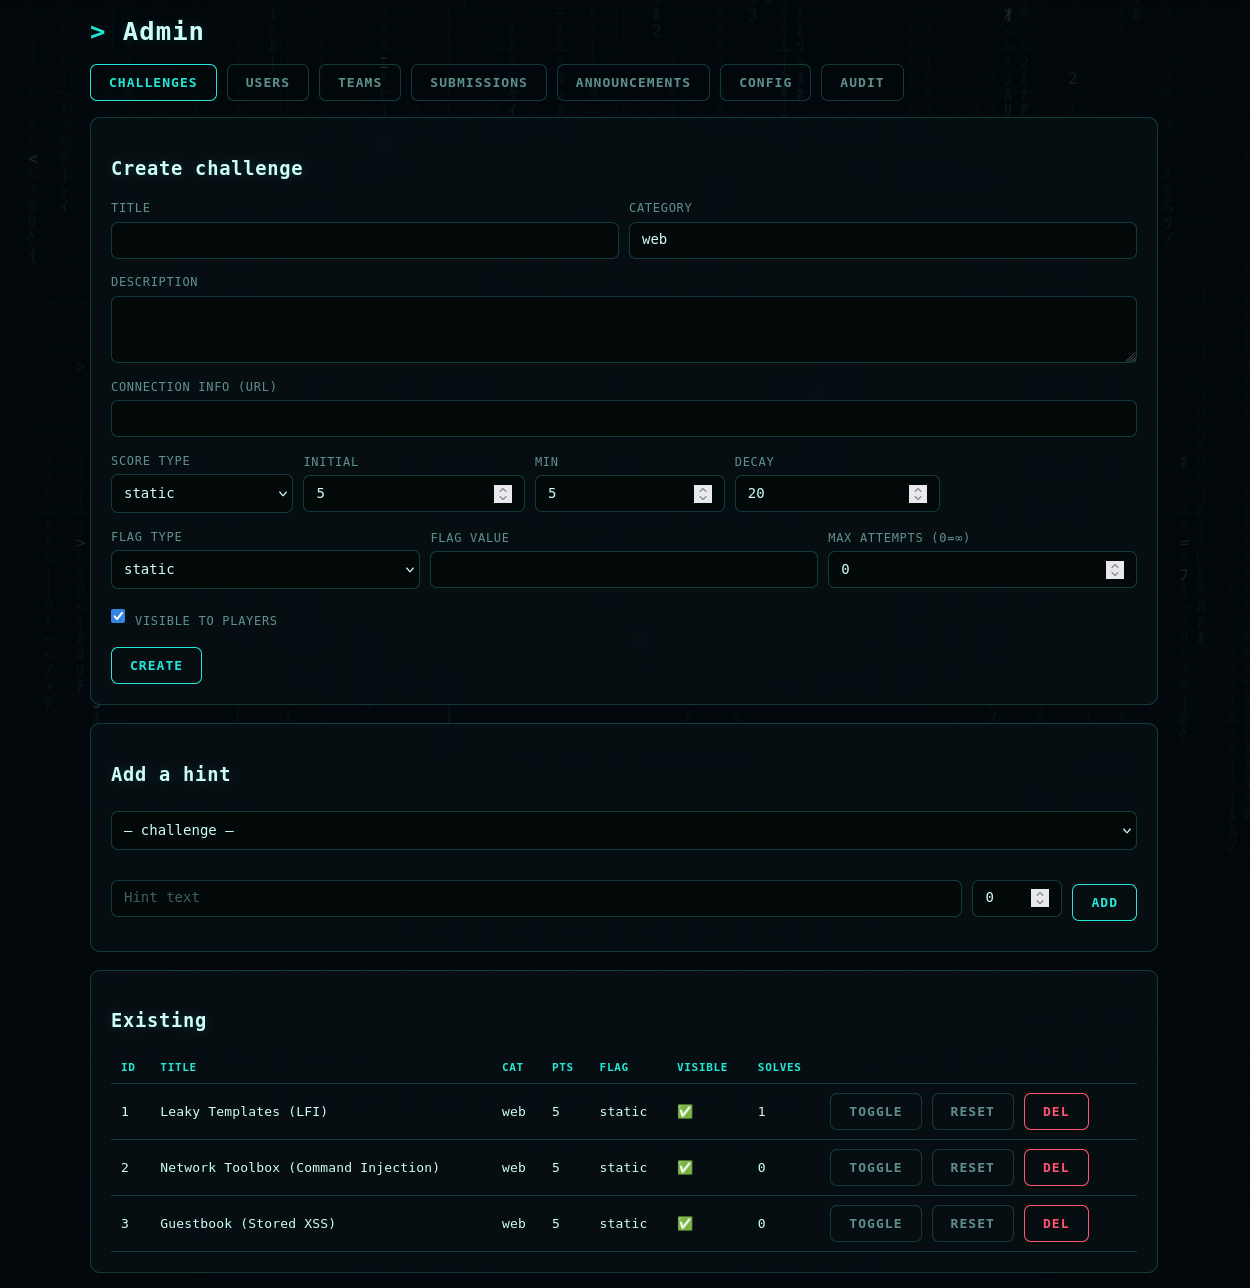This screenshot has height=1288, width=1250.
Task: Select the Config tab
Action: [x=765, y=83]
